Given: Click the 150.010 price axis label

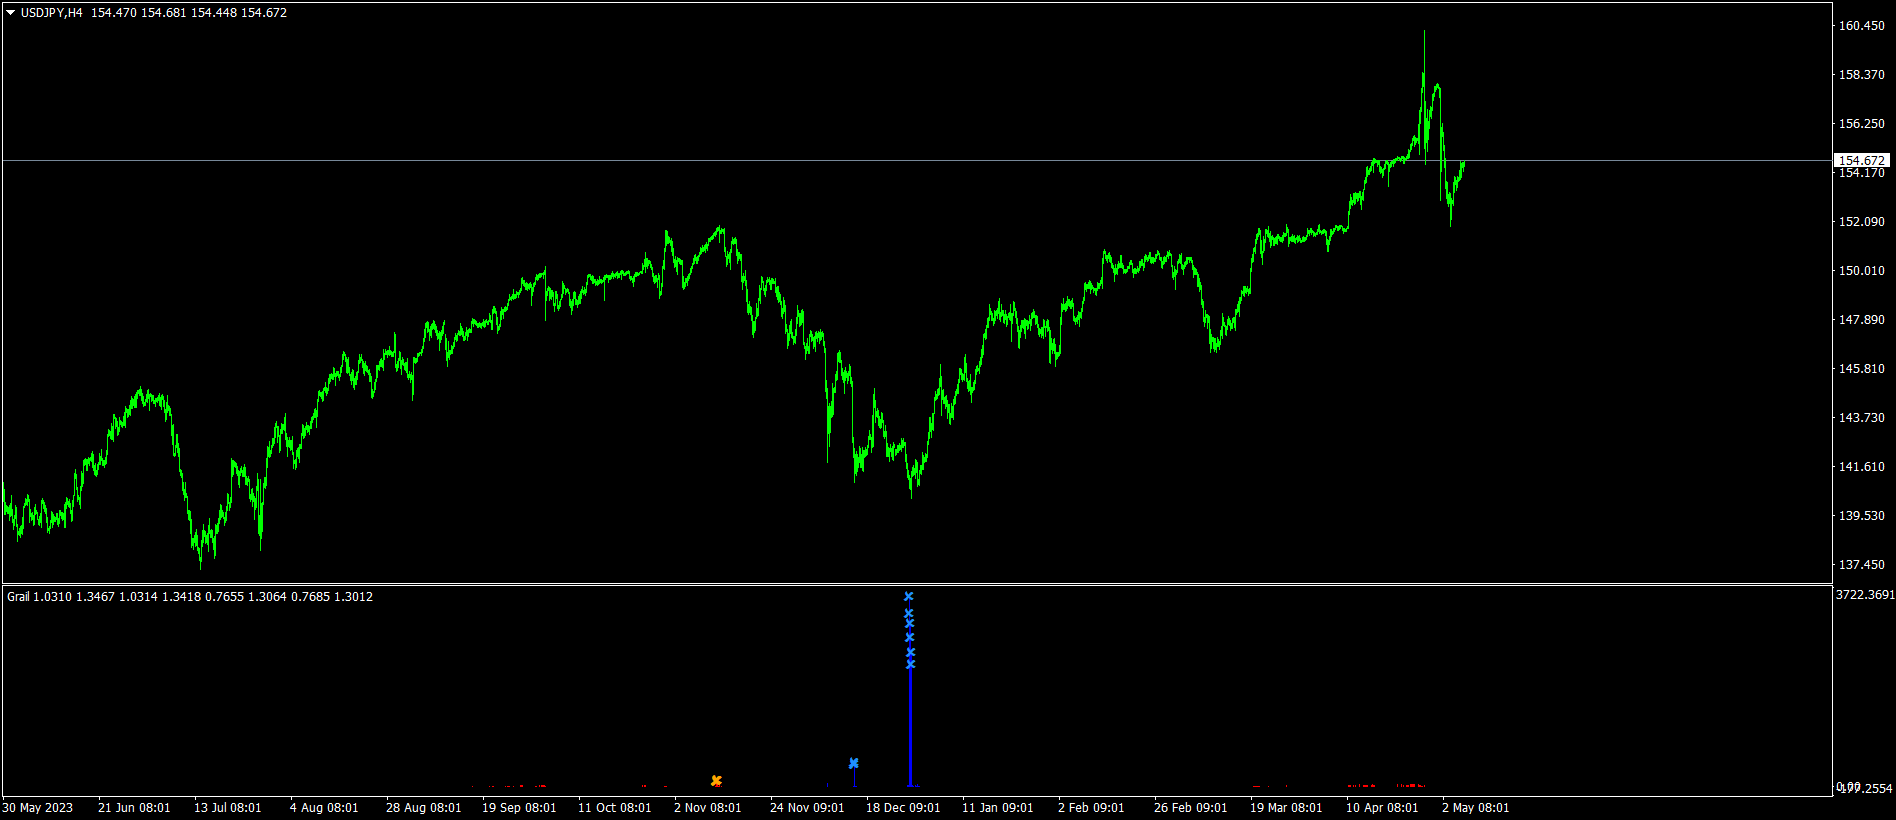Looking at the screenshot, I should tap(1861, 271).
